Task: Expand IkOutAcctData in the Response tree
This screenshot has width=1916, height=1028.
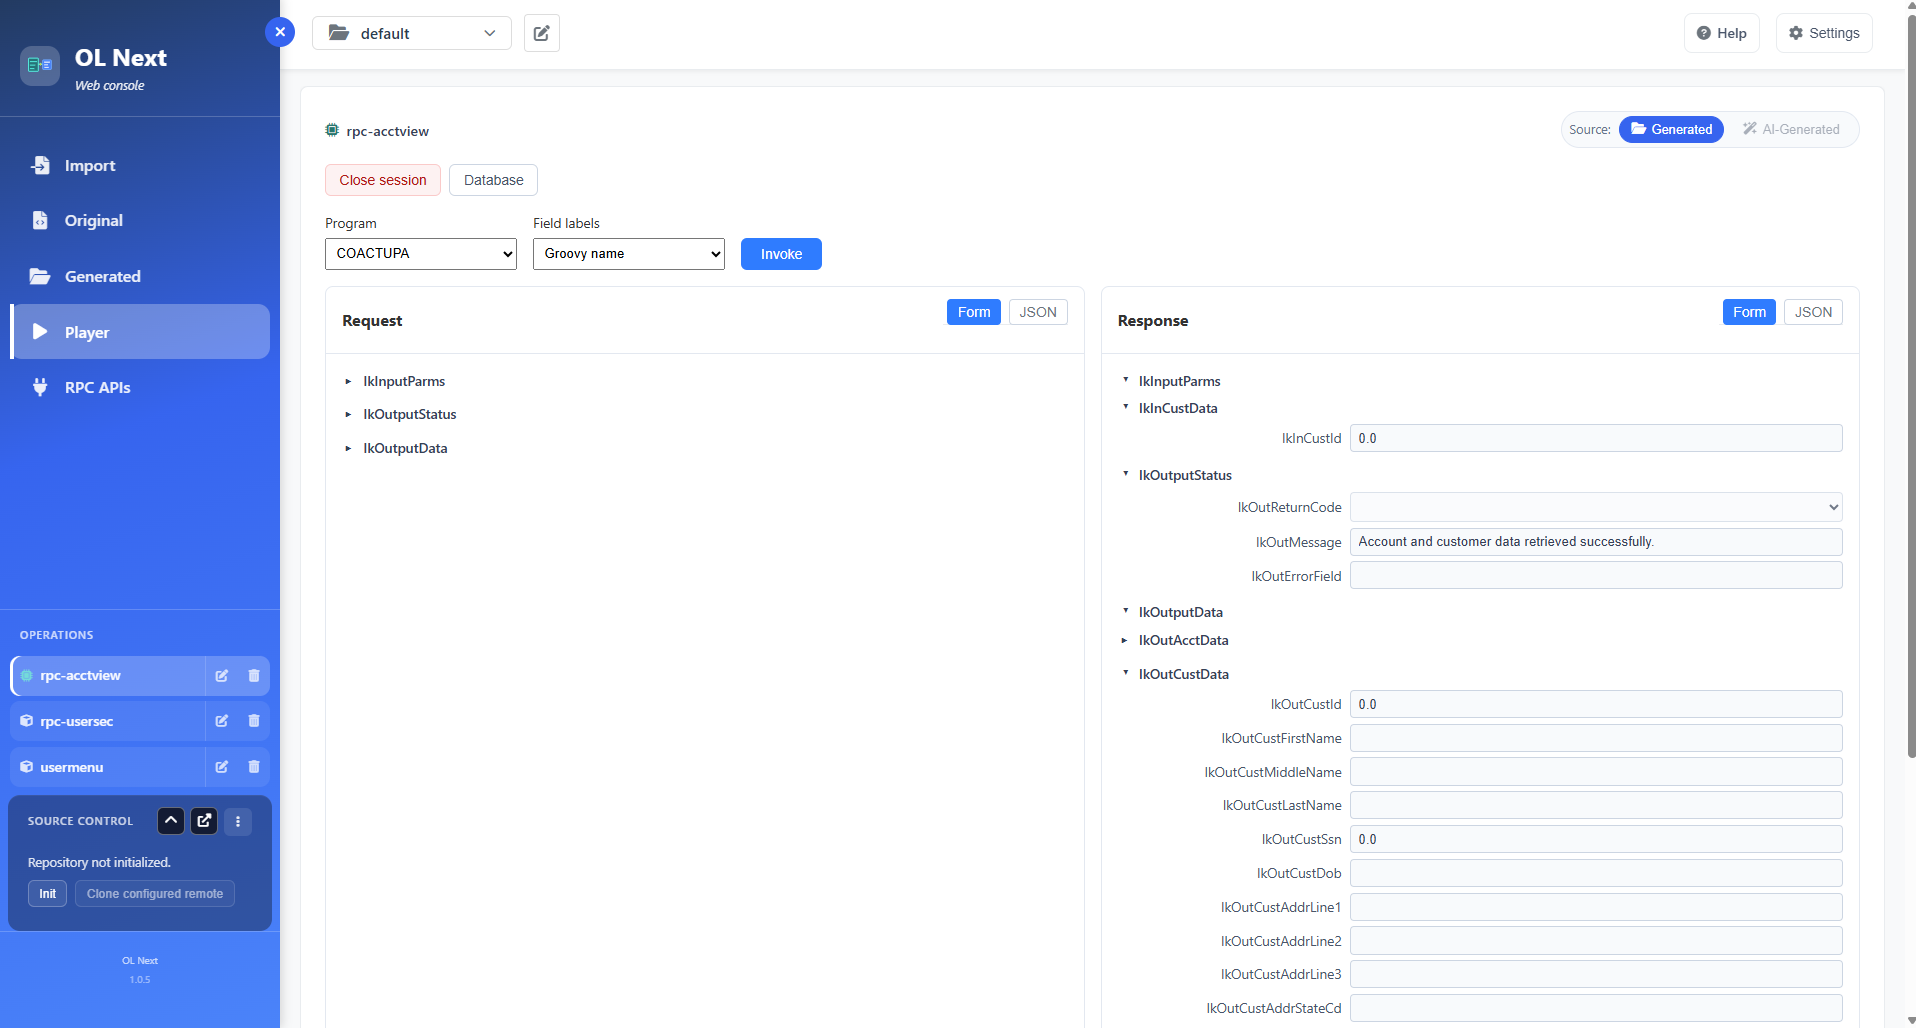Action: pos(1183,640)
